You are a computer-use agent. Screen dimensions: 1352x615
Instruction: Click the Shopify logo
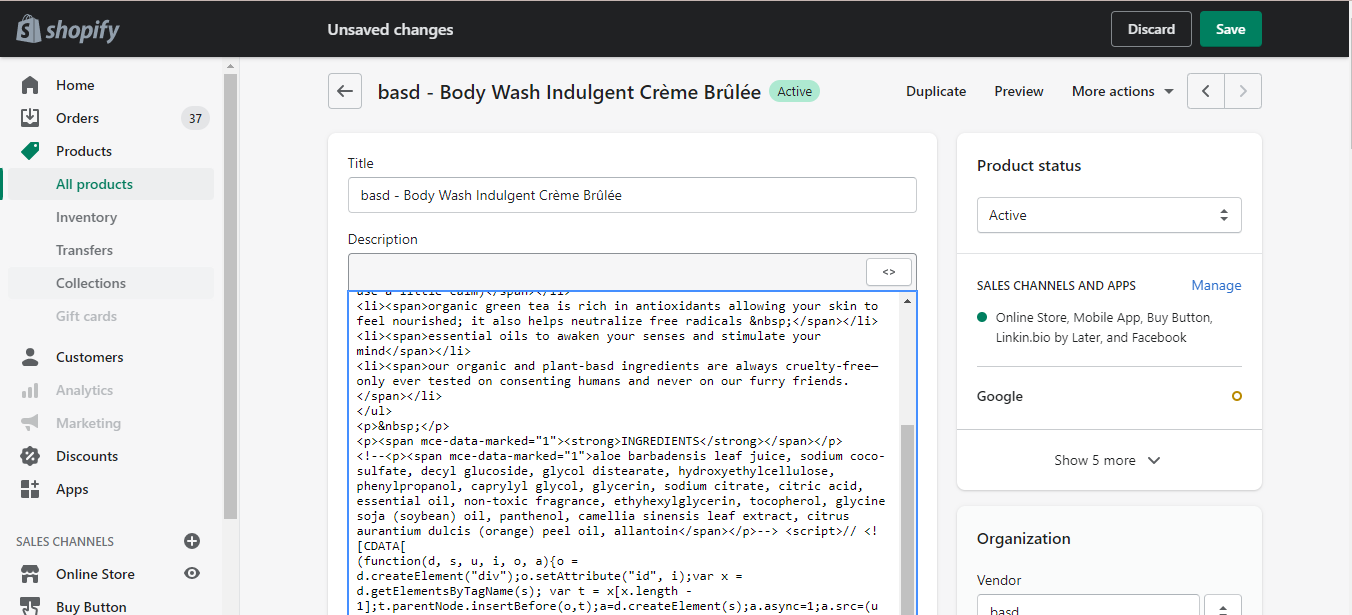coord(68,30)
